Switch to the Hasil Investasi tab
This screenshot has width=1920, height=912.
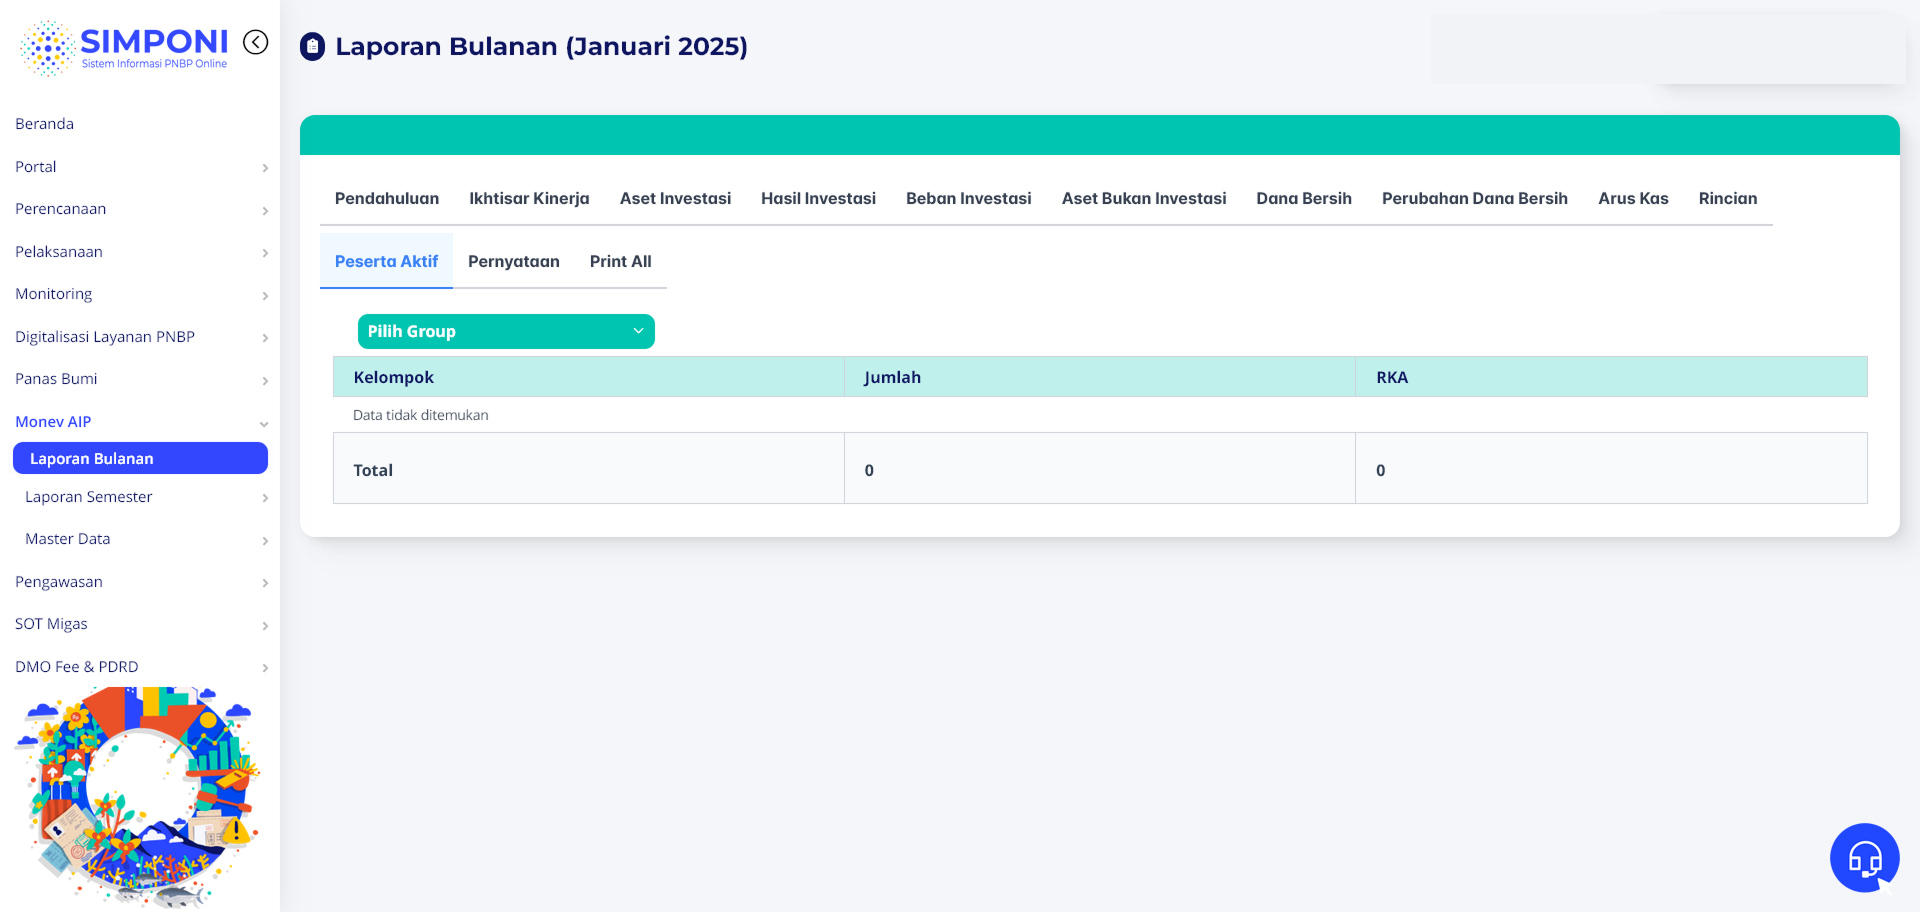coord(819,198)
